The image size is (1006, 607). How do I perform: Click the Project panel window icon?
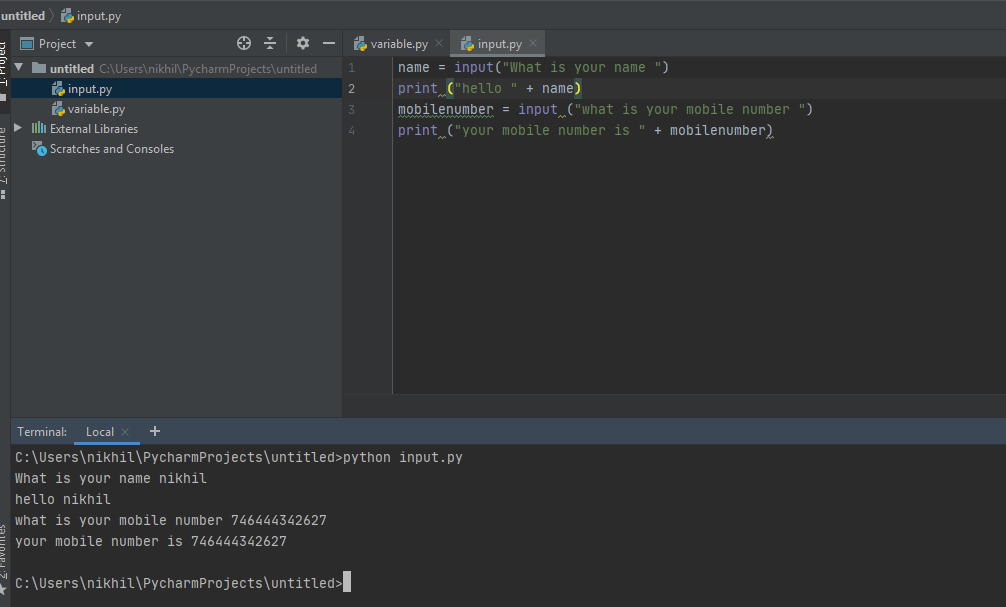[27, 44]
